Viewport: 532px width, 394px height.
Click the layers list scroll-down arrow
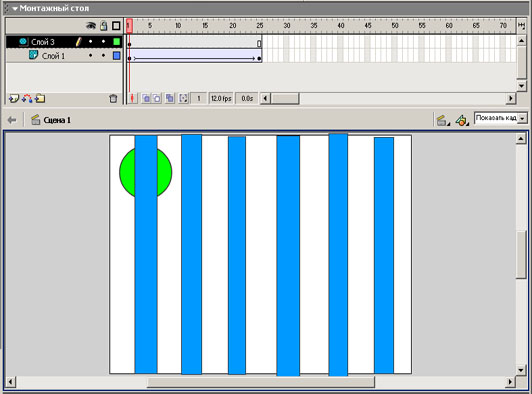(521, 86)
